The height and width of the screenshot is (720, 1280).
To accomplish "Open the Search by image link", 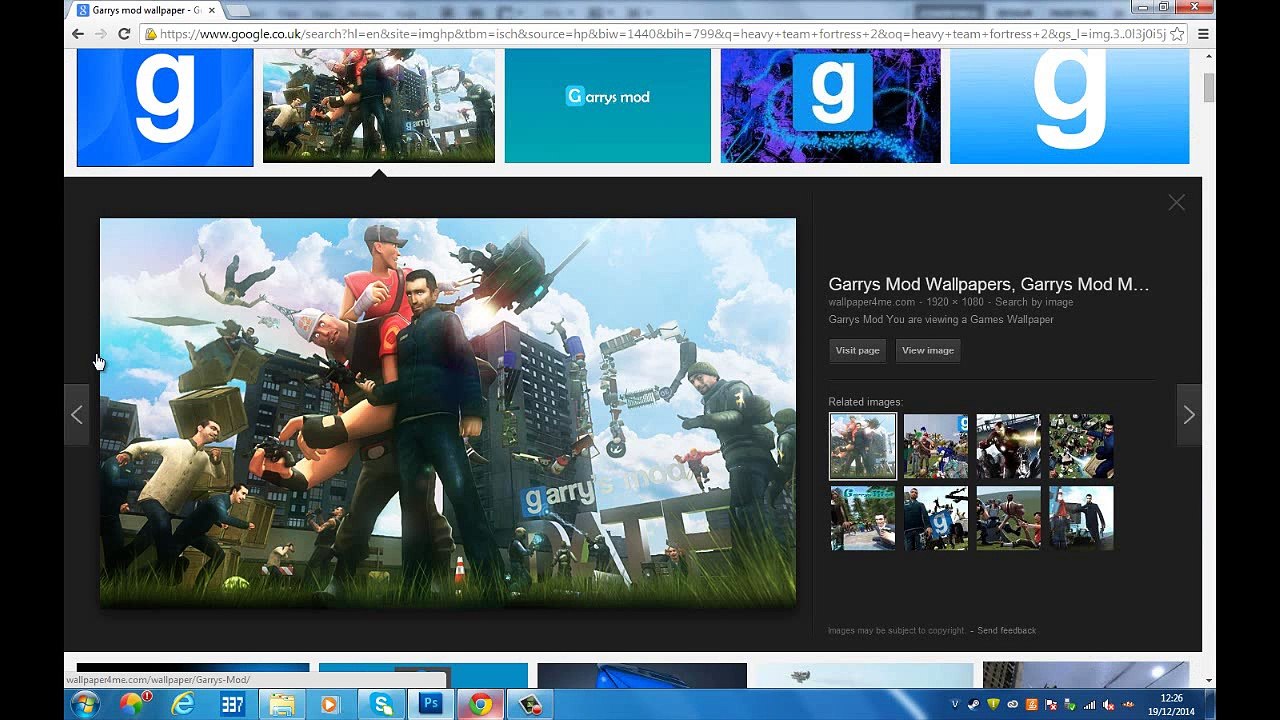I will [1034, 302].
